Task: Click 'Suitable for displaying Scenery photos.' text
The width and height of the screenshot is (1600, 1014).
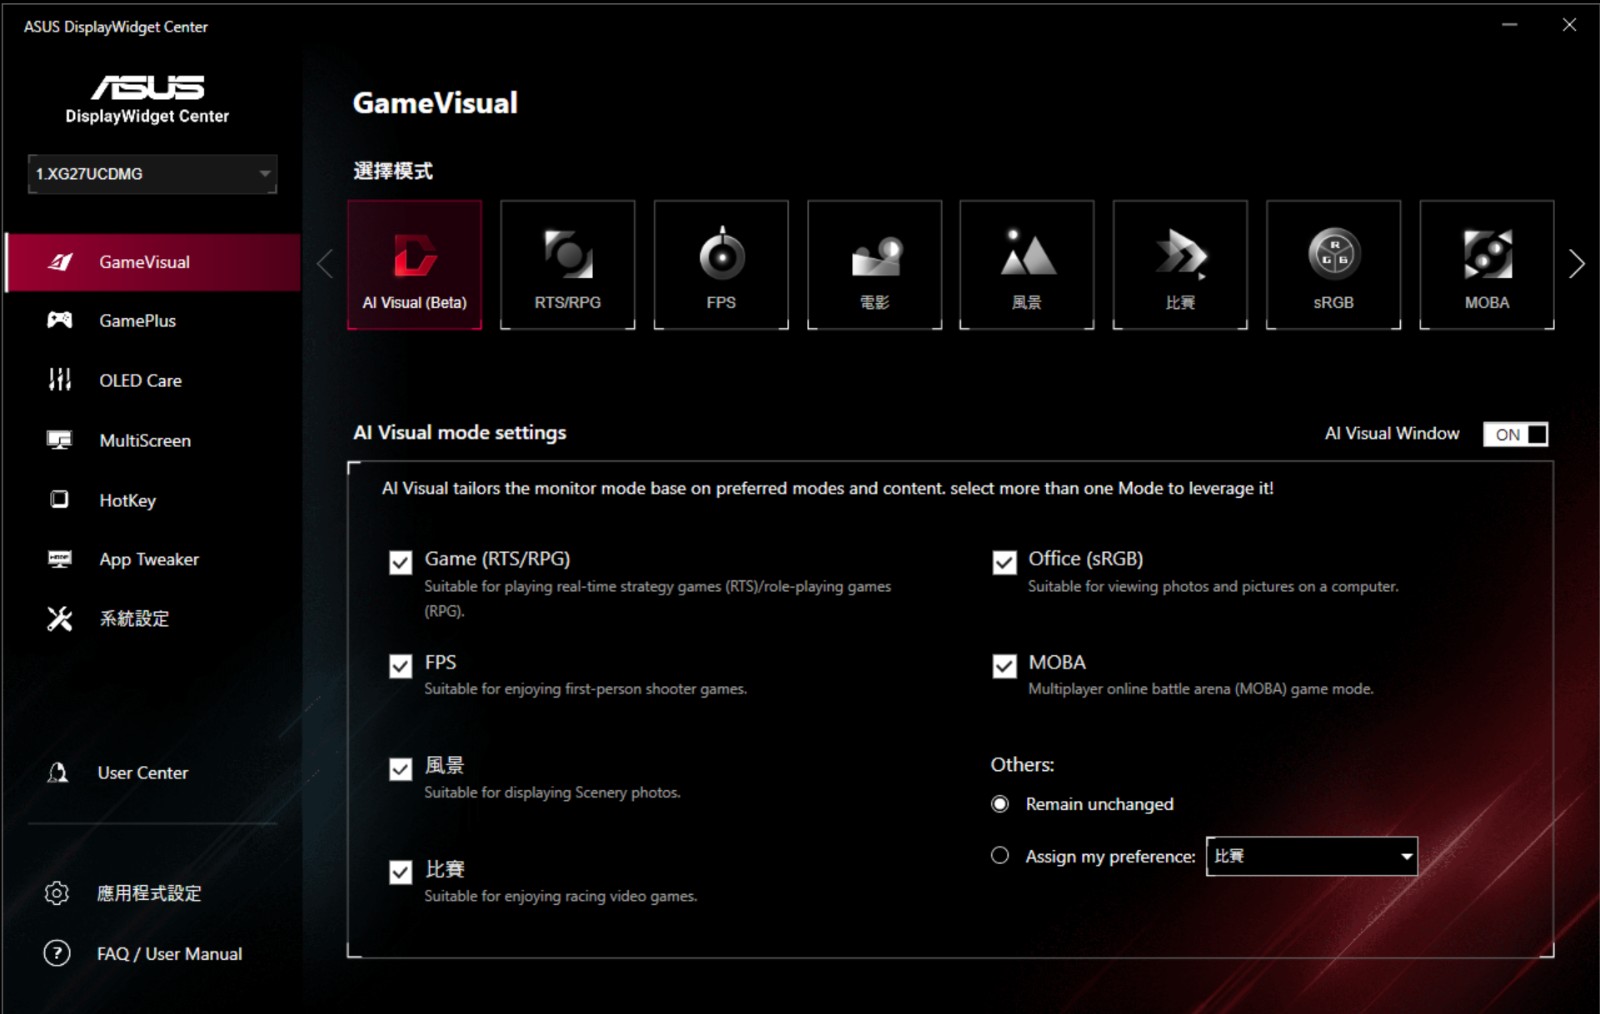Action: [552, 793]
